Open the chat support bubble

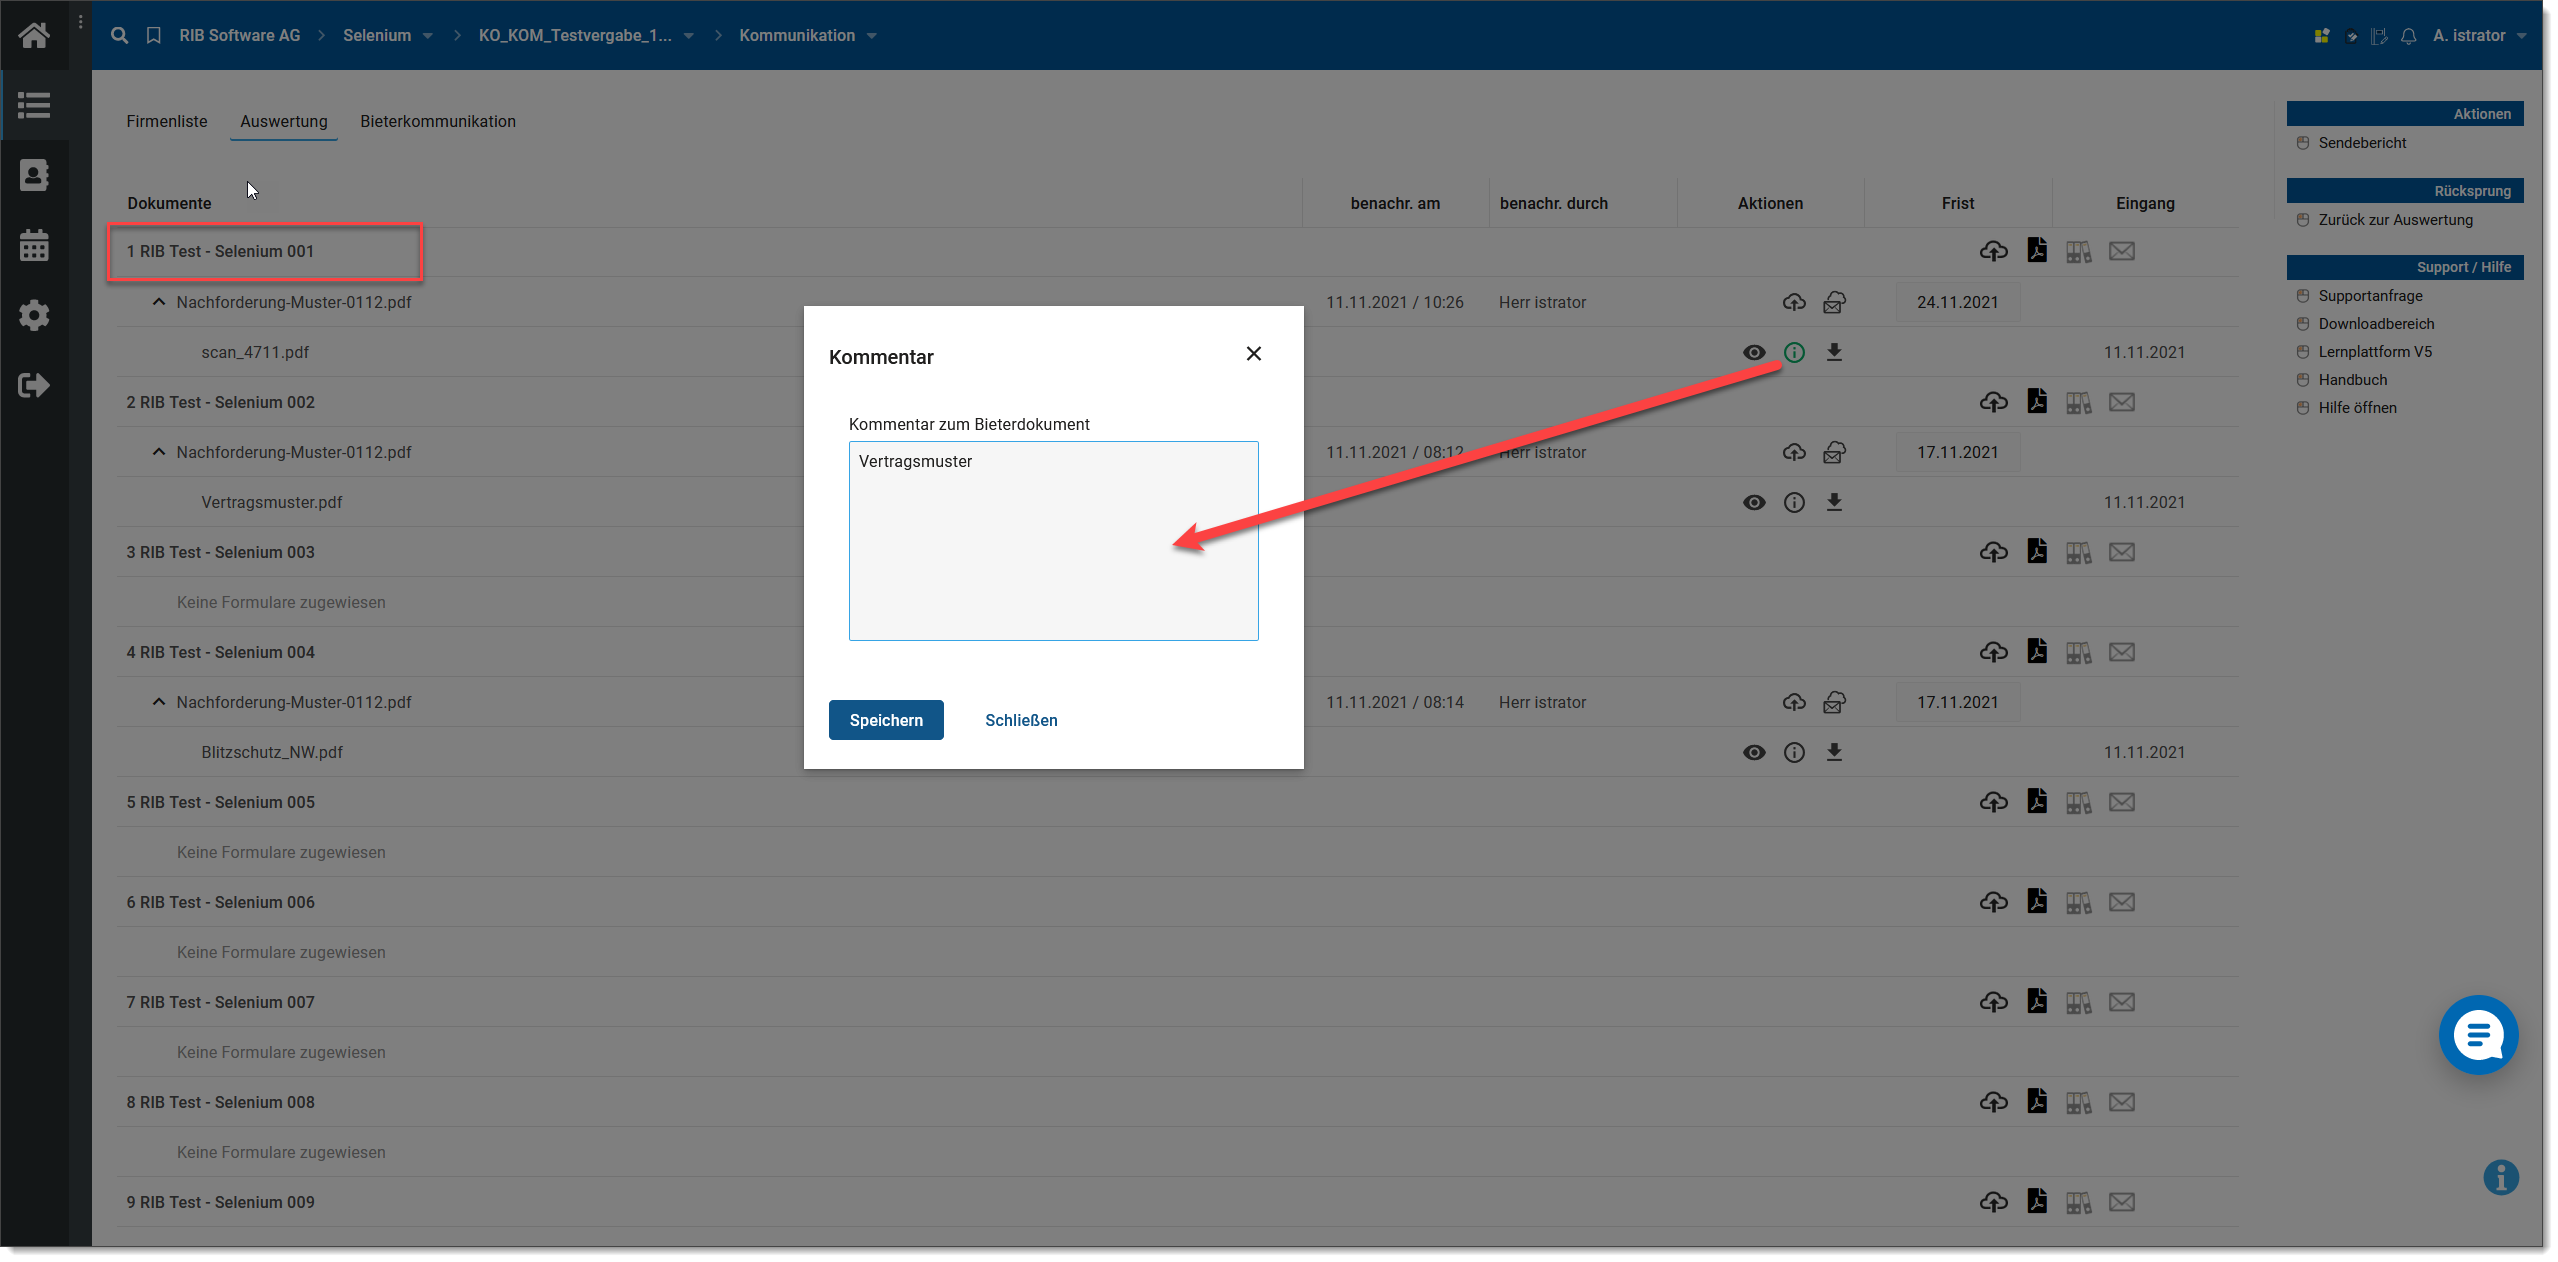[x=2477, y=1034]
